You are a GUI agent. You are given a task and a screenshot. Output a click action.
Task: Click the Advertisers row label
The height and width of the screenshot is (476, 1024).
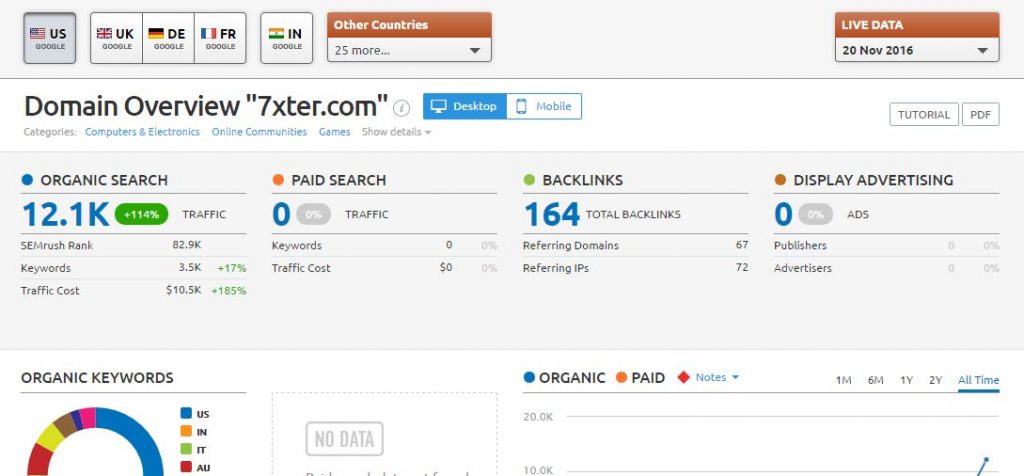(803, 268)
